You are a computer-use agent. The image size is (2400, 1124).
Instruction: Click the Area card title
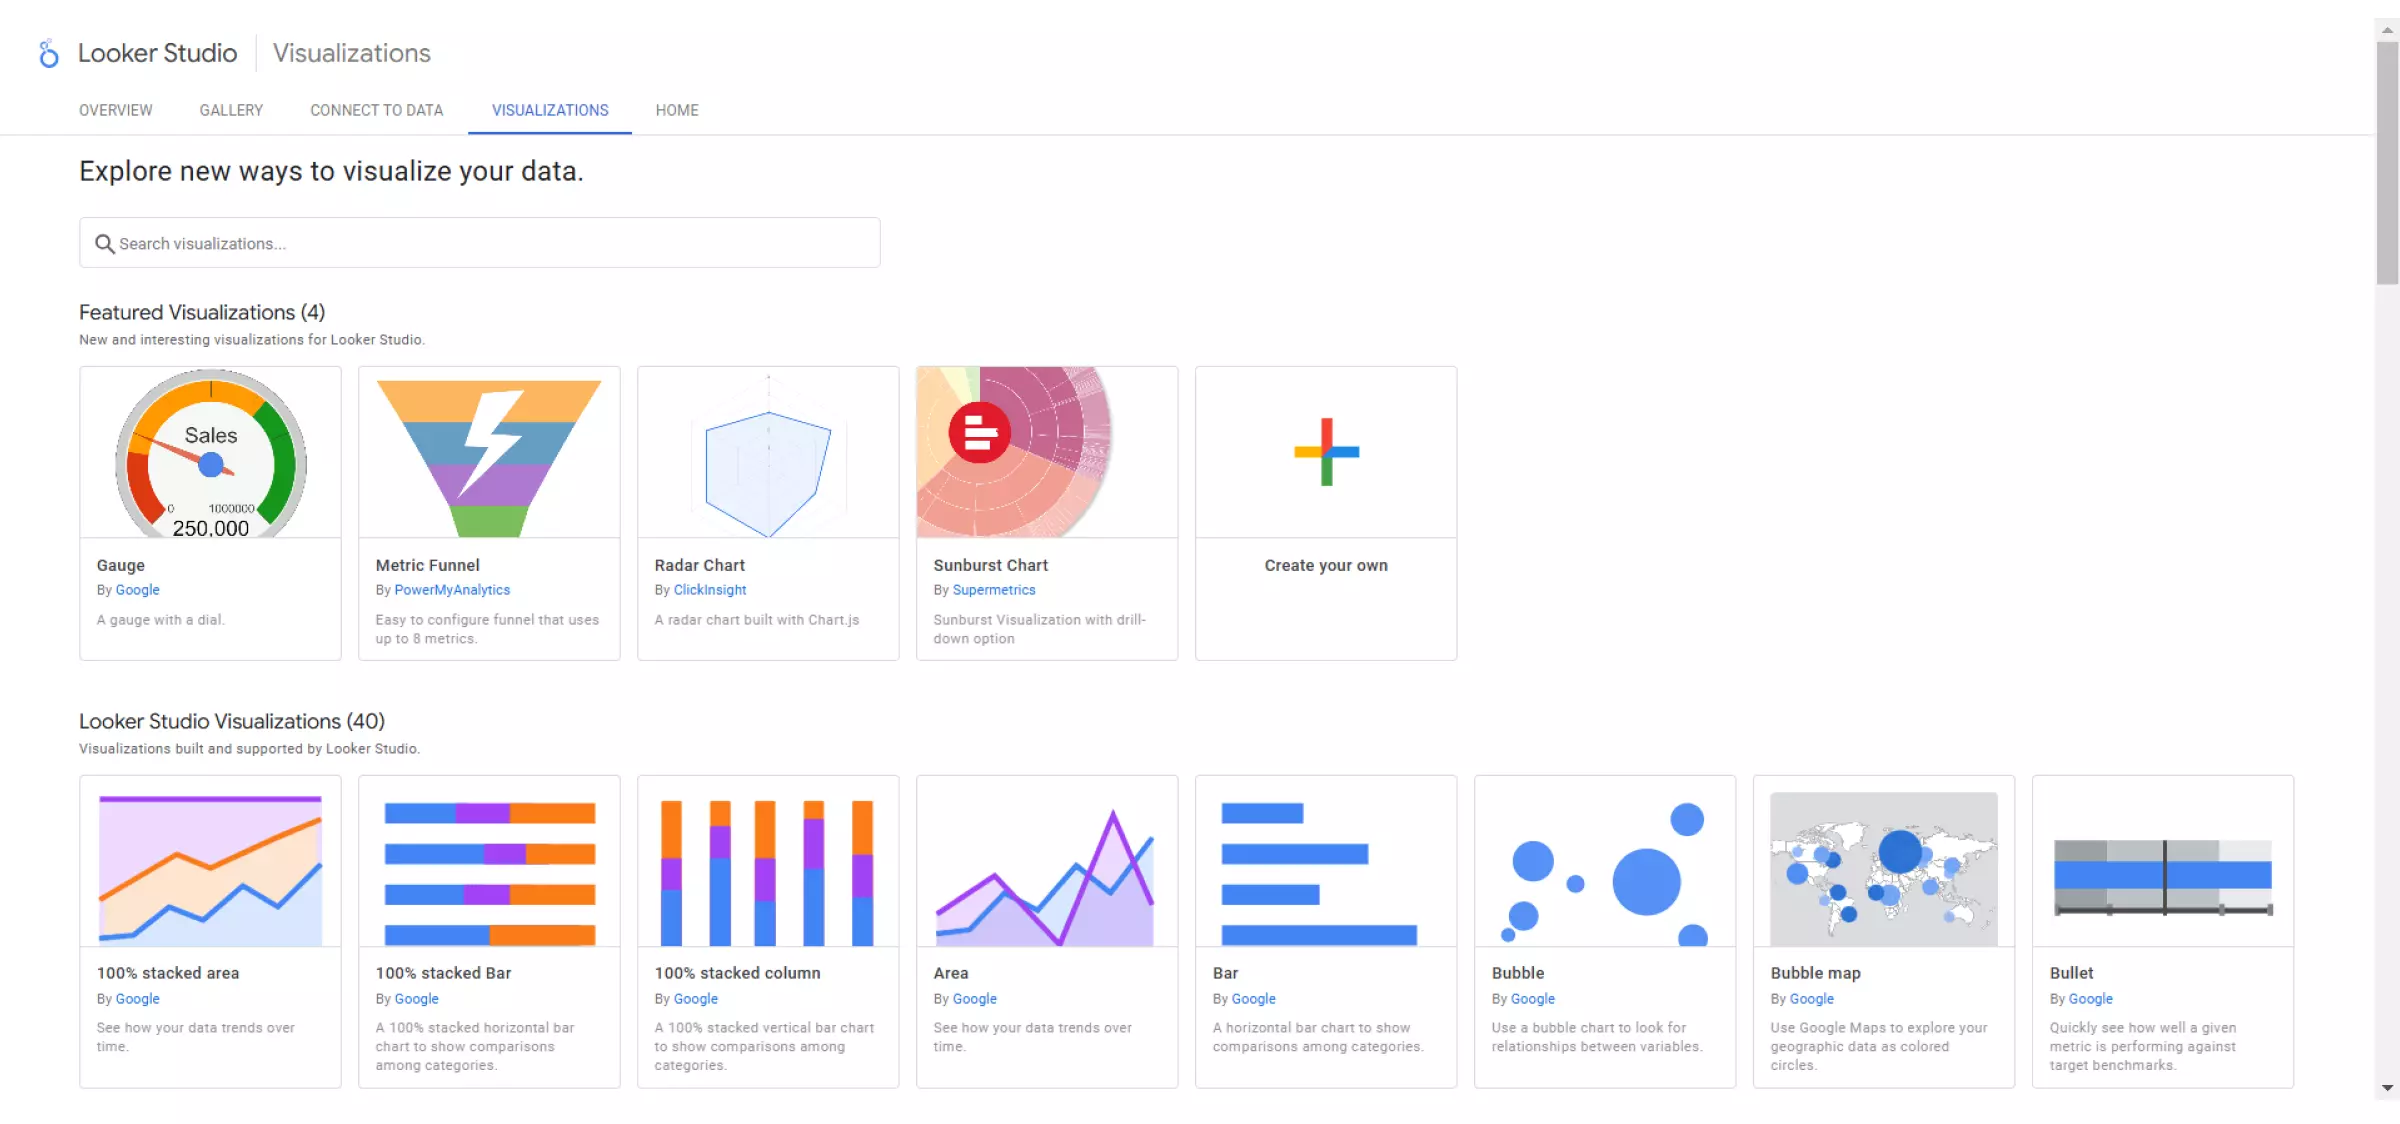(950, 973)
